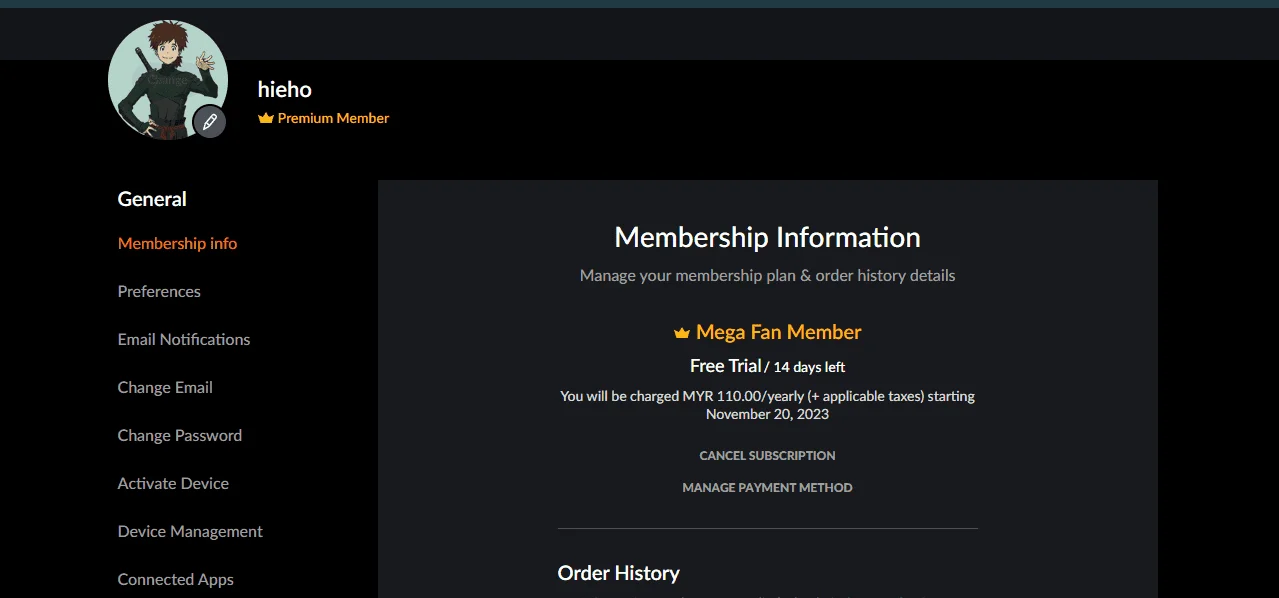Click the username hieho

(x=285, y=89)
